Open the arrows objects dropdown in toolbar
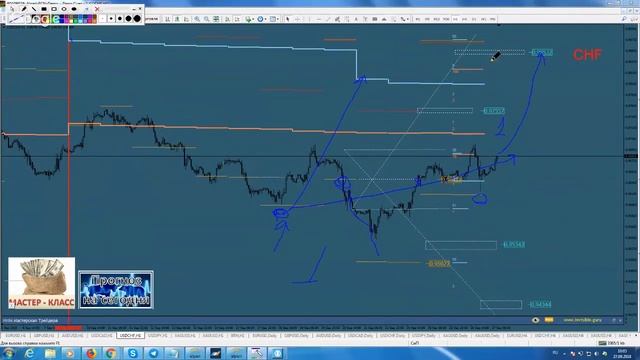This screenshot has height=360, width=640. pyautogui.click(x=404, y=19)
